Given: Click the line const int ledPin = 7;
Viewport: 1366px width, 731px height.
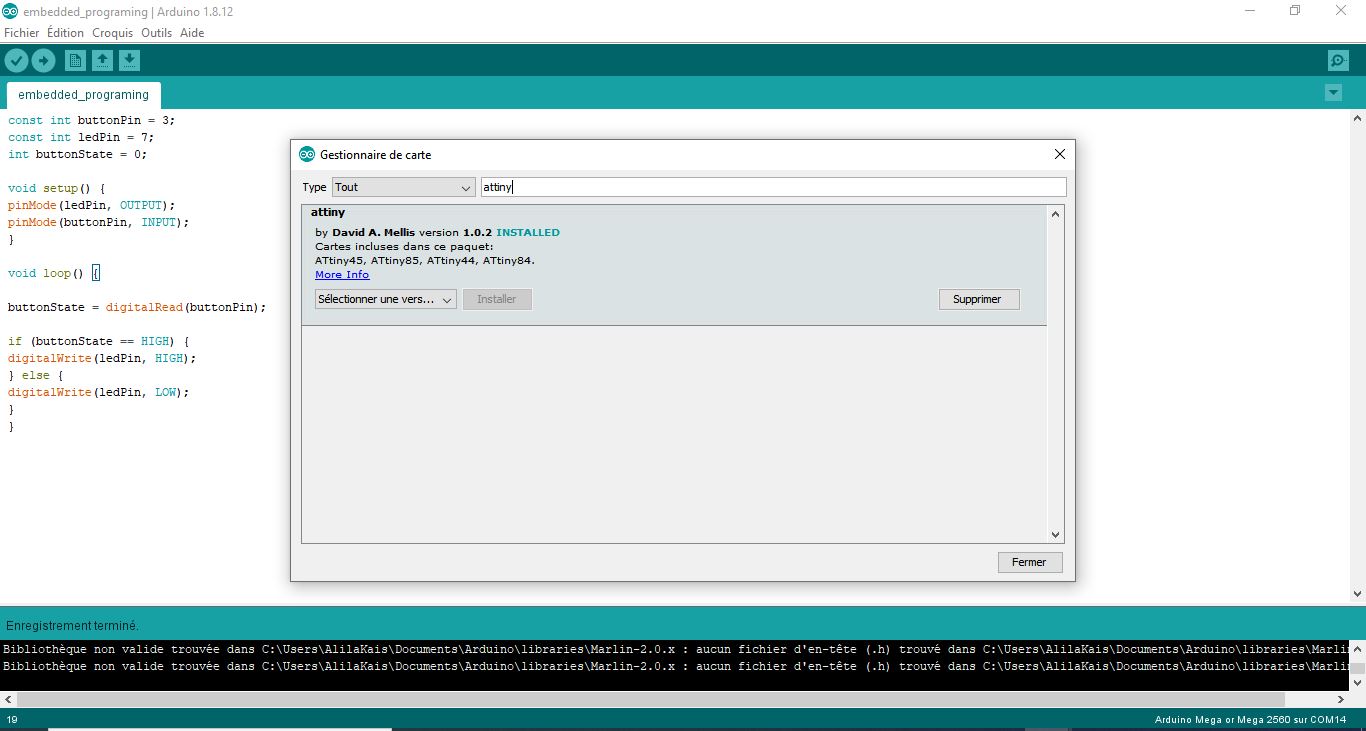Looking at the screenshot, I should tap(81, 137).
